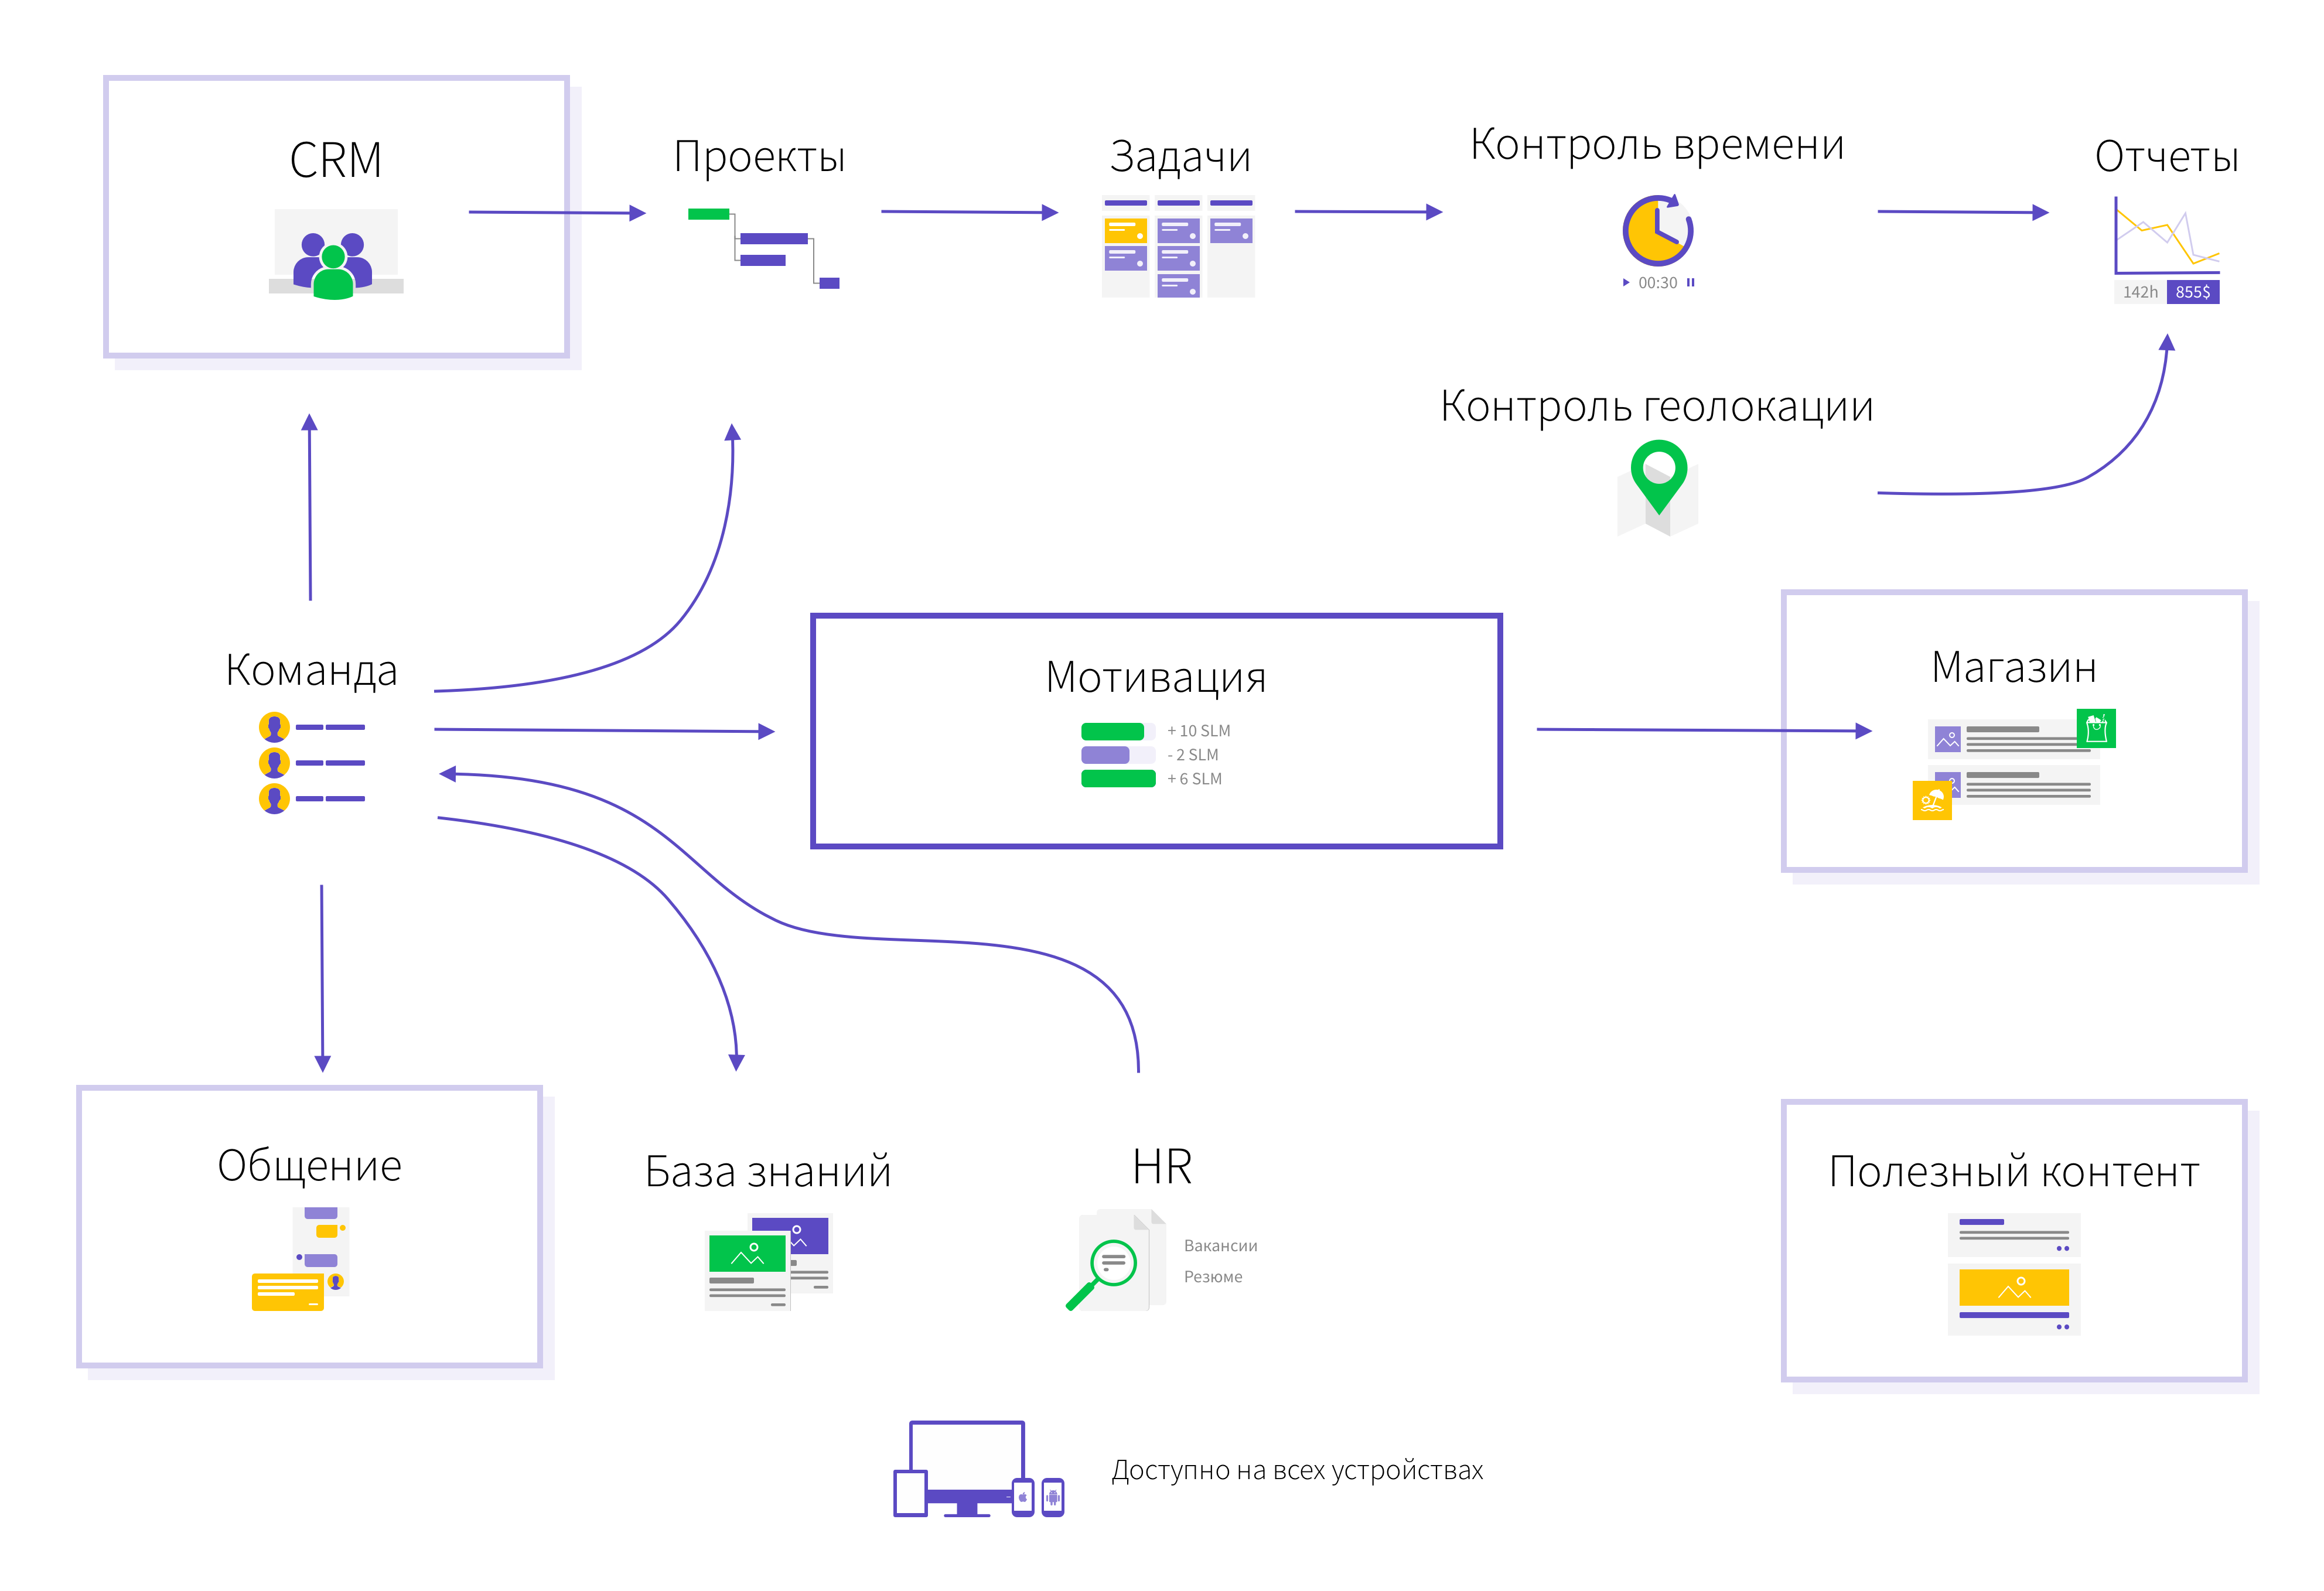Click the chat bubbles icon under Общение

point(300,1258)
